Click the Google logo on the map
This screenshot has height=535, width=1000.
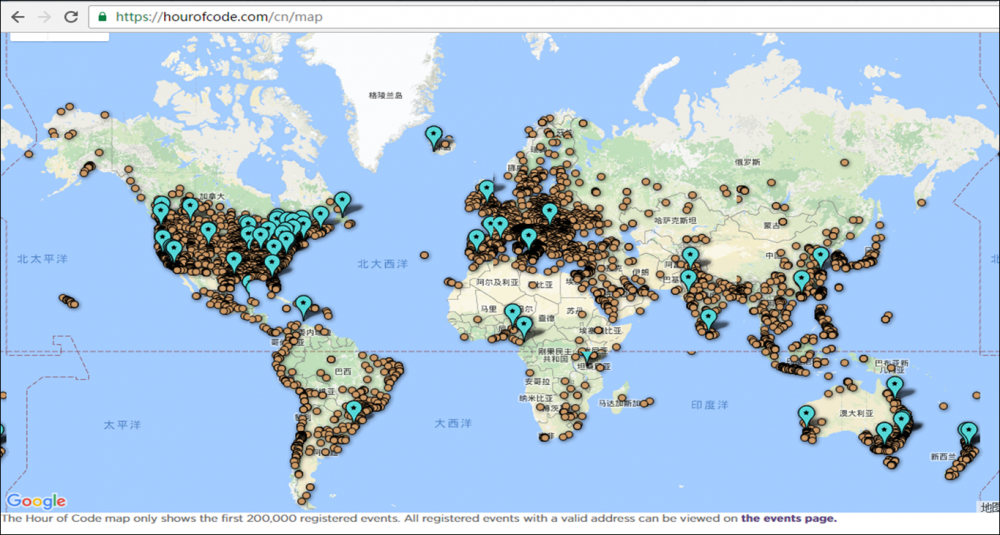pyautogui.click(x=36, y=501)
